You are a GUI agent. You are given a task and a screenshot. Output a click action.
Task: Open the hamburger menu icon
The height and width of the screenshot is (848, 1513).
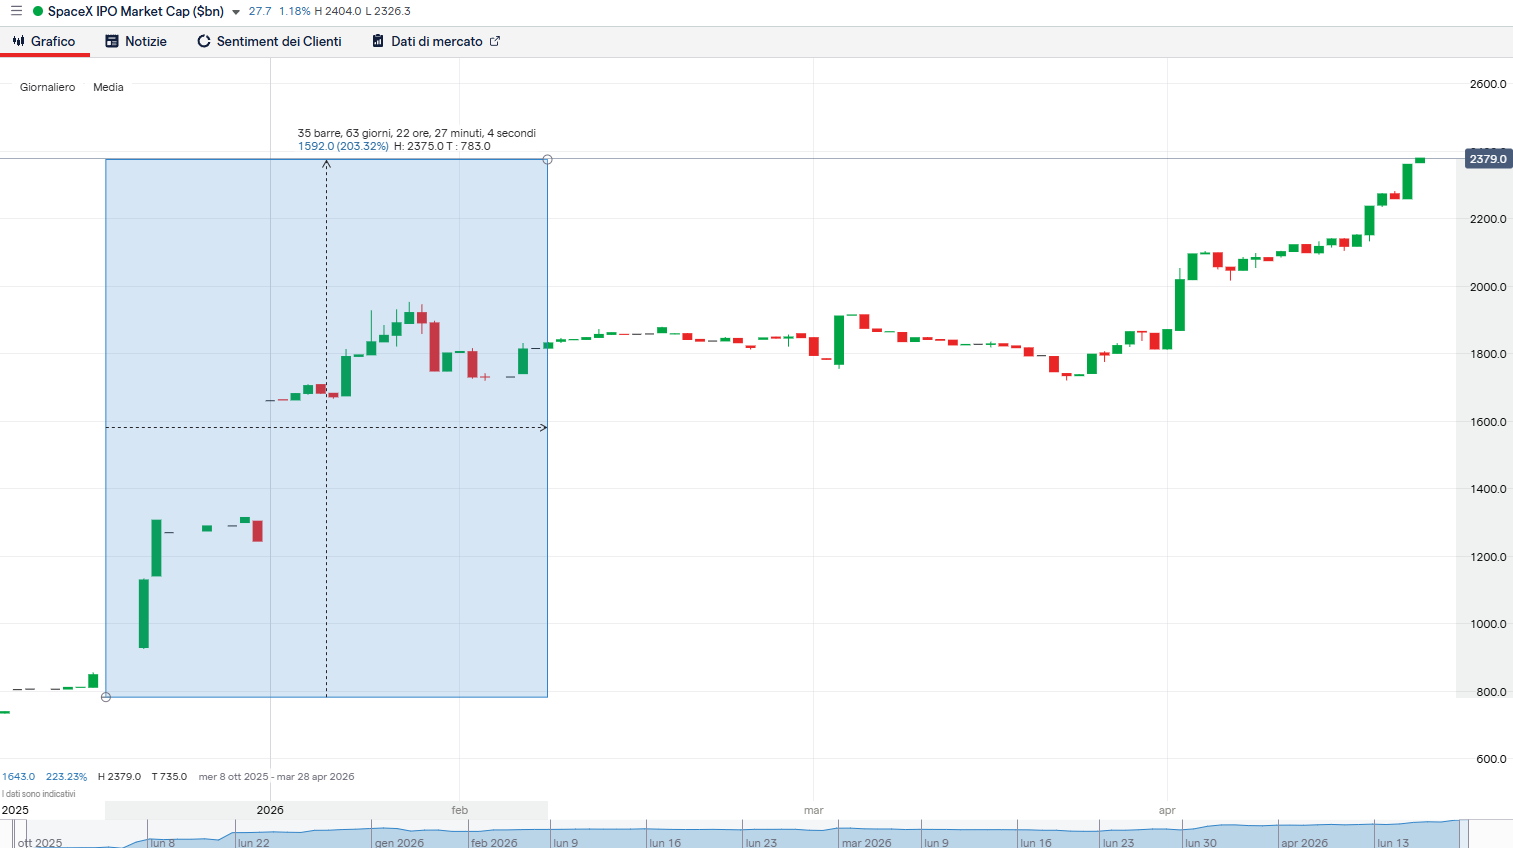pos(15,11)
